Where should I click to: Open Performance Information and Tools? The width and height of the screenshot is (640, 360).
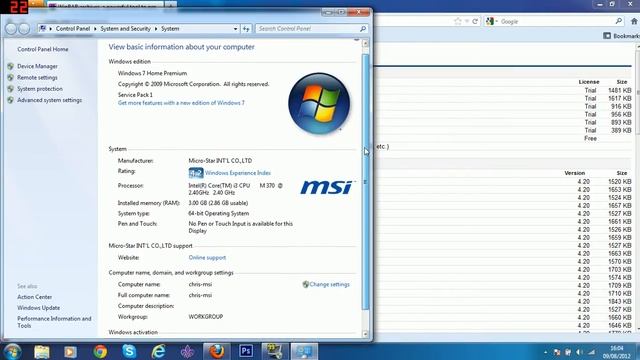pyautogui.click(x=54, y=322)
